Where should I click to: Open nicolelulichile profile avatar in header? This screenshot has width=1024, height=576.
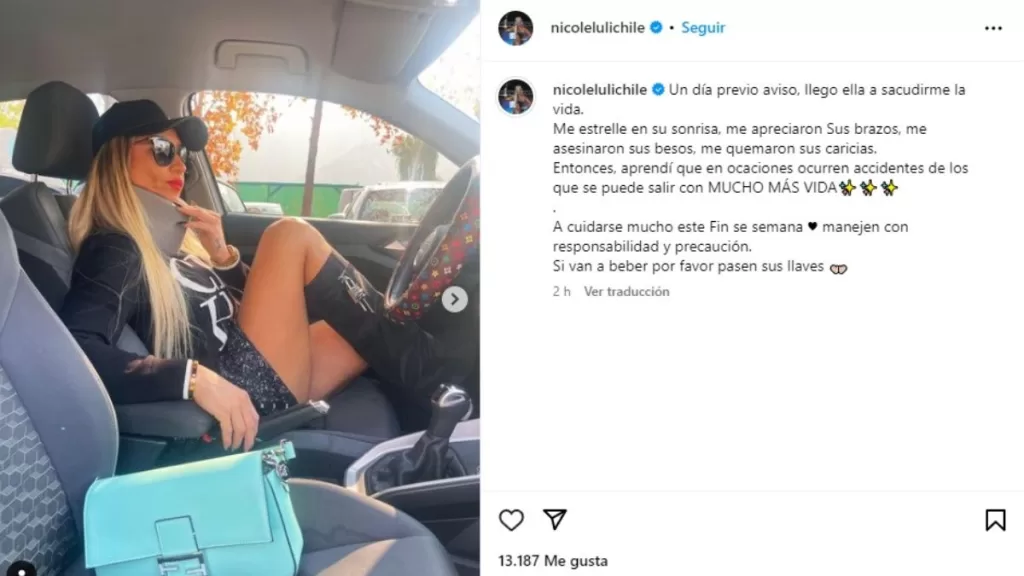coord(515,28)
